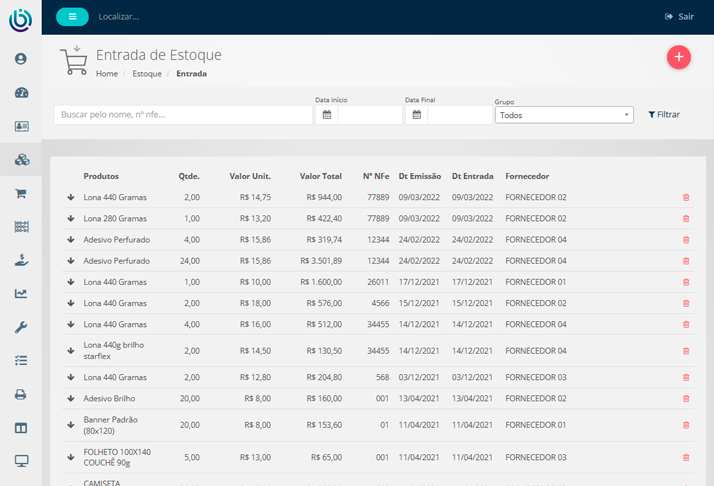Image resolution: width=714 pixels, height=486 pixels.
Task: Delete the Lona 280 Gramas entry
Action: (685, 218)
